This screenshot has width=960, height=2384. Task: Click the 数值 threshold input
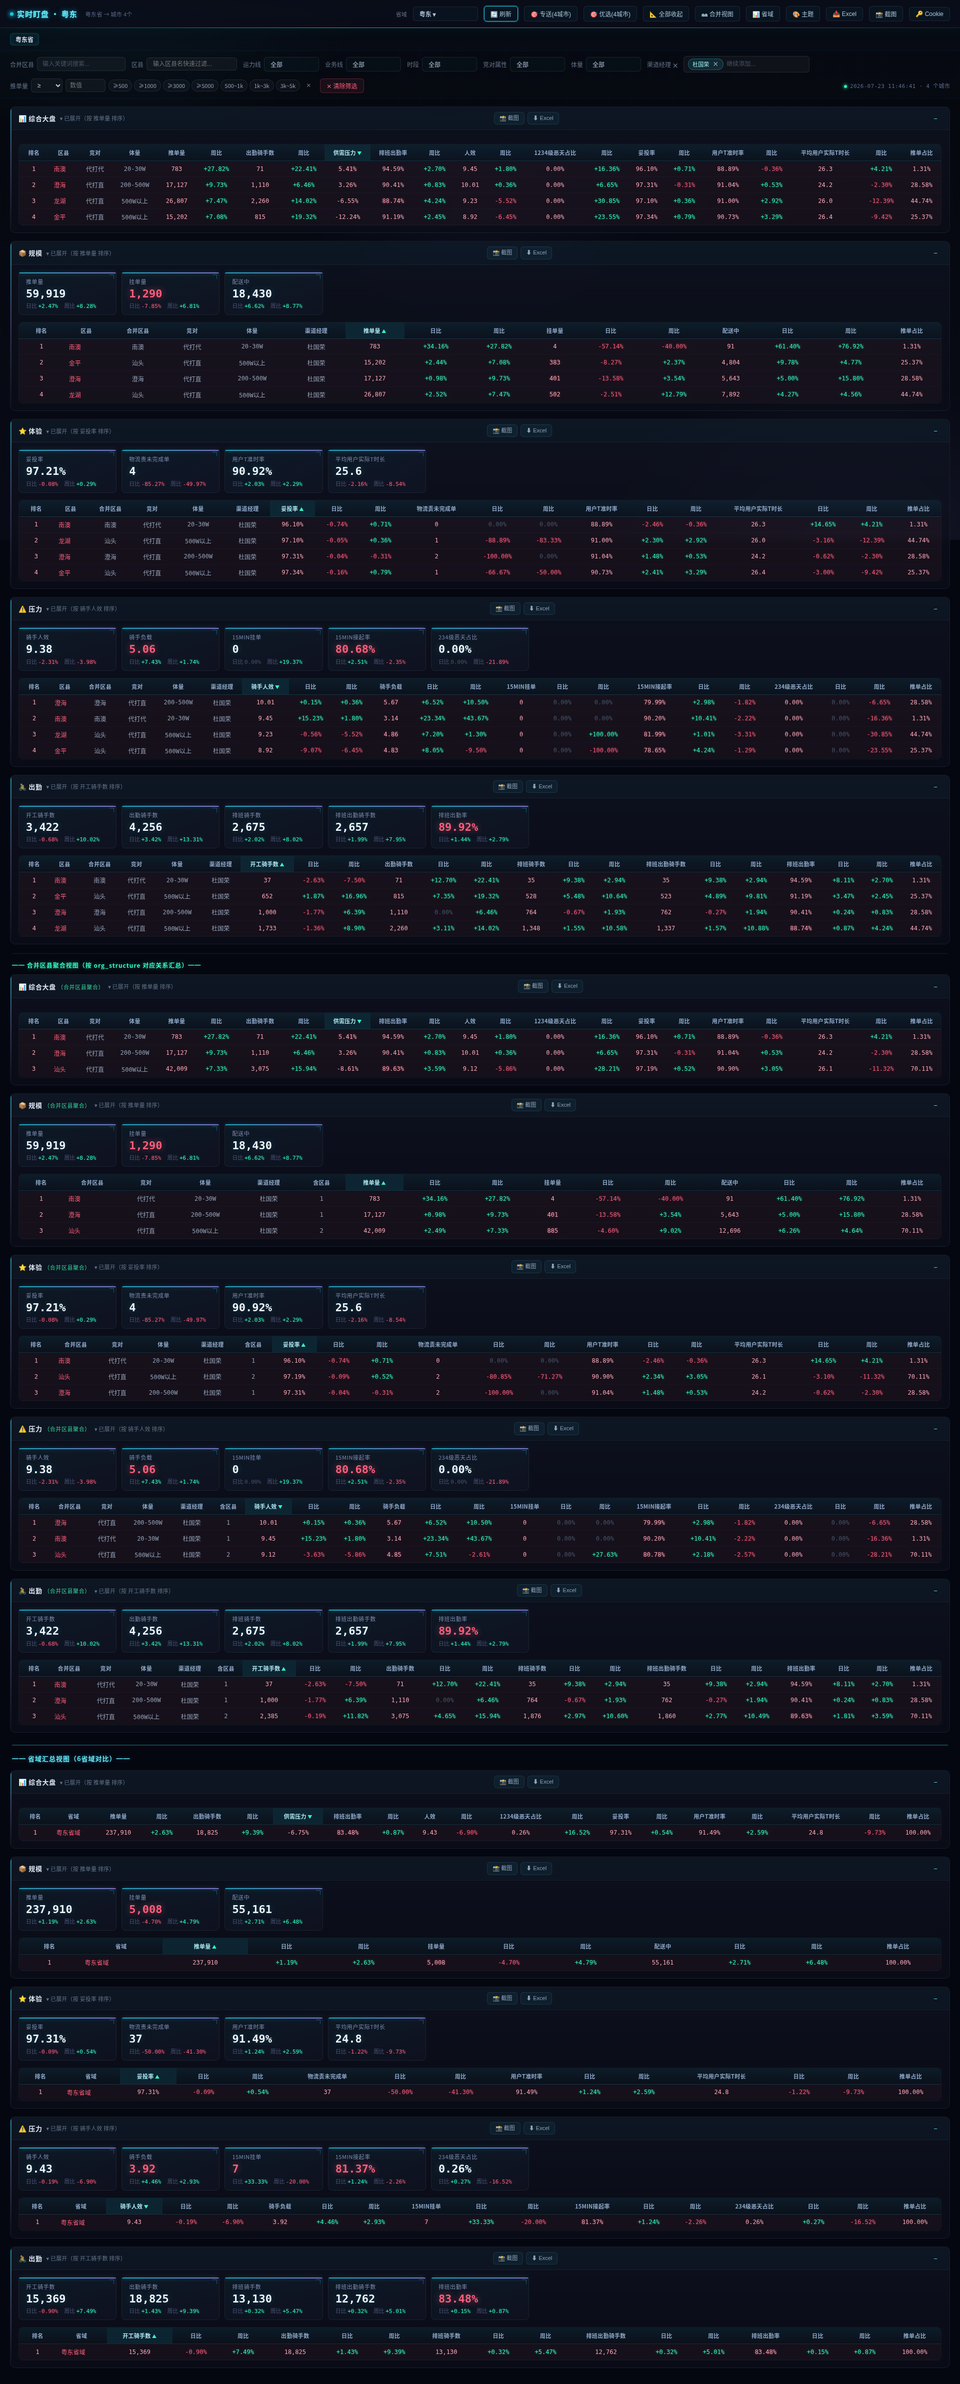tap(86, 86)
